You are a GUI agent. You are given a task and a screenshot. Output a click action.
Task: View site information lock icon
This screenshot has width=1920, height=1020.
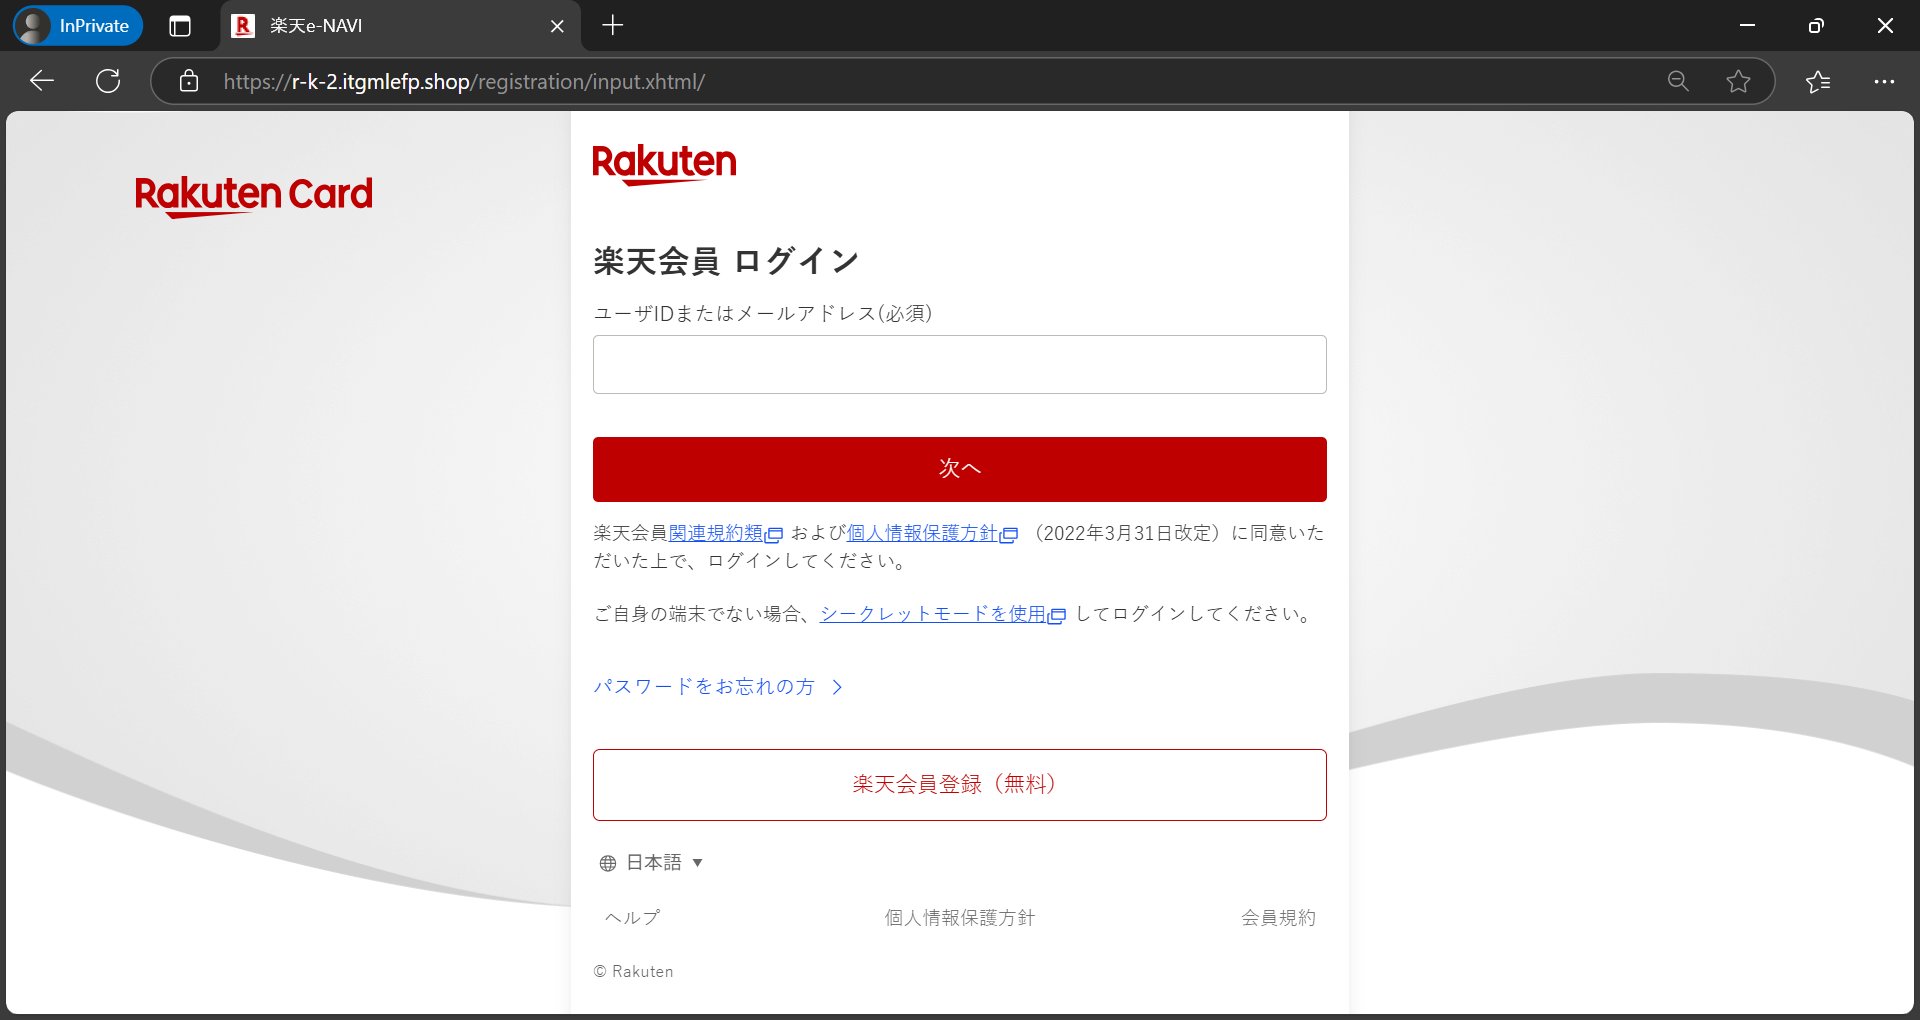189,81
